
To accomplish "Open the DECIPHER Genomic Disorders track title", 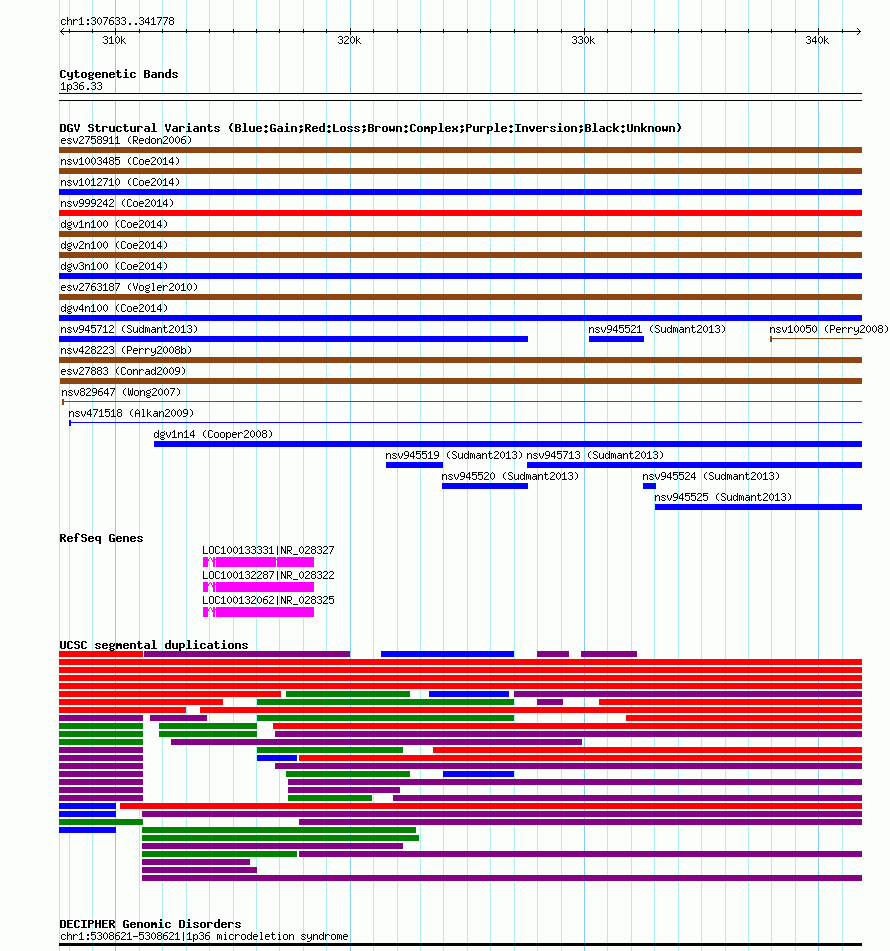I will click(x=150, y=924).
